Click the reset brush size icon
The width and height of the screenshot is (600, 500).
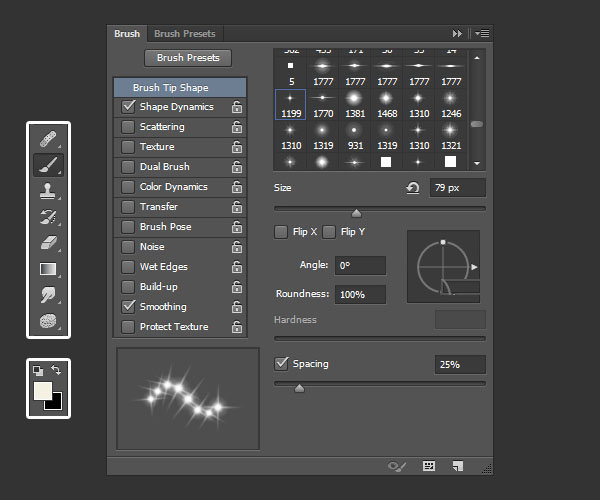(x=412, y=188)
